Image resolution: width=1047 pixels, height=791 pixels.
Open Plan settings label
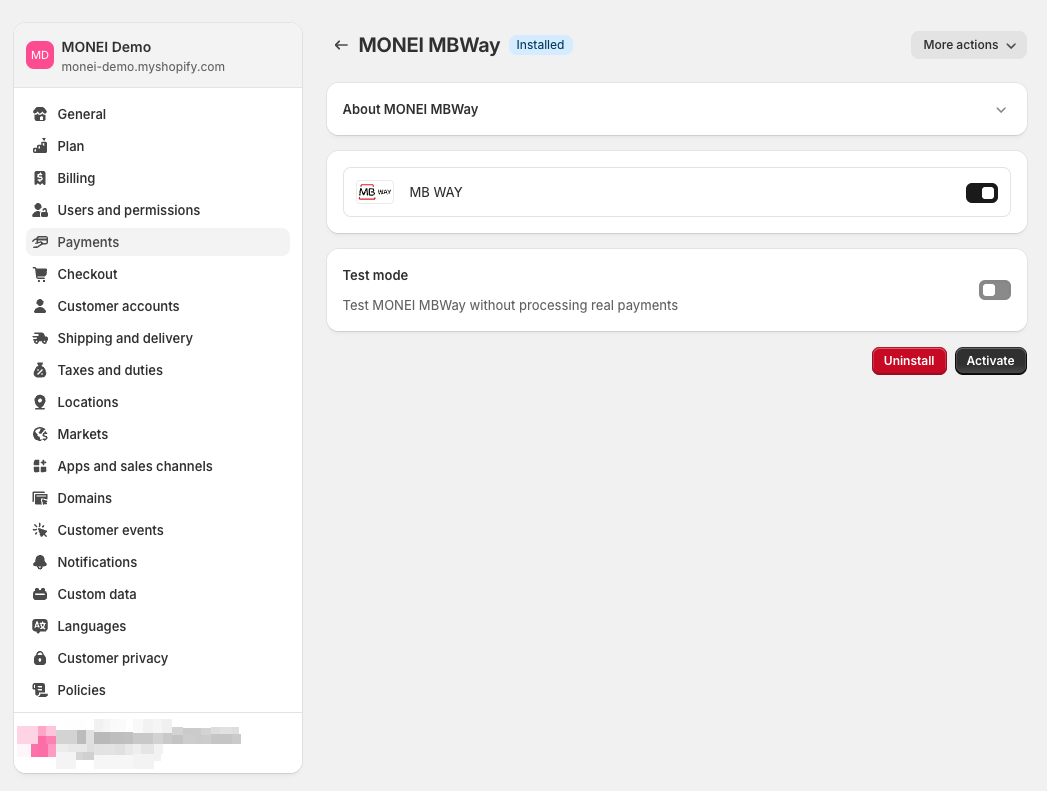pyautogui.click(x=71, y=146)
